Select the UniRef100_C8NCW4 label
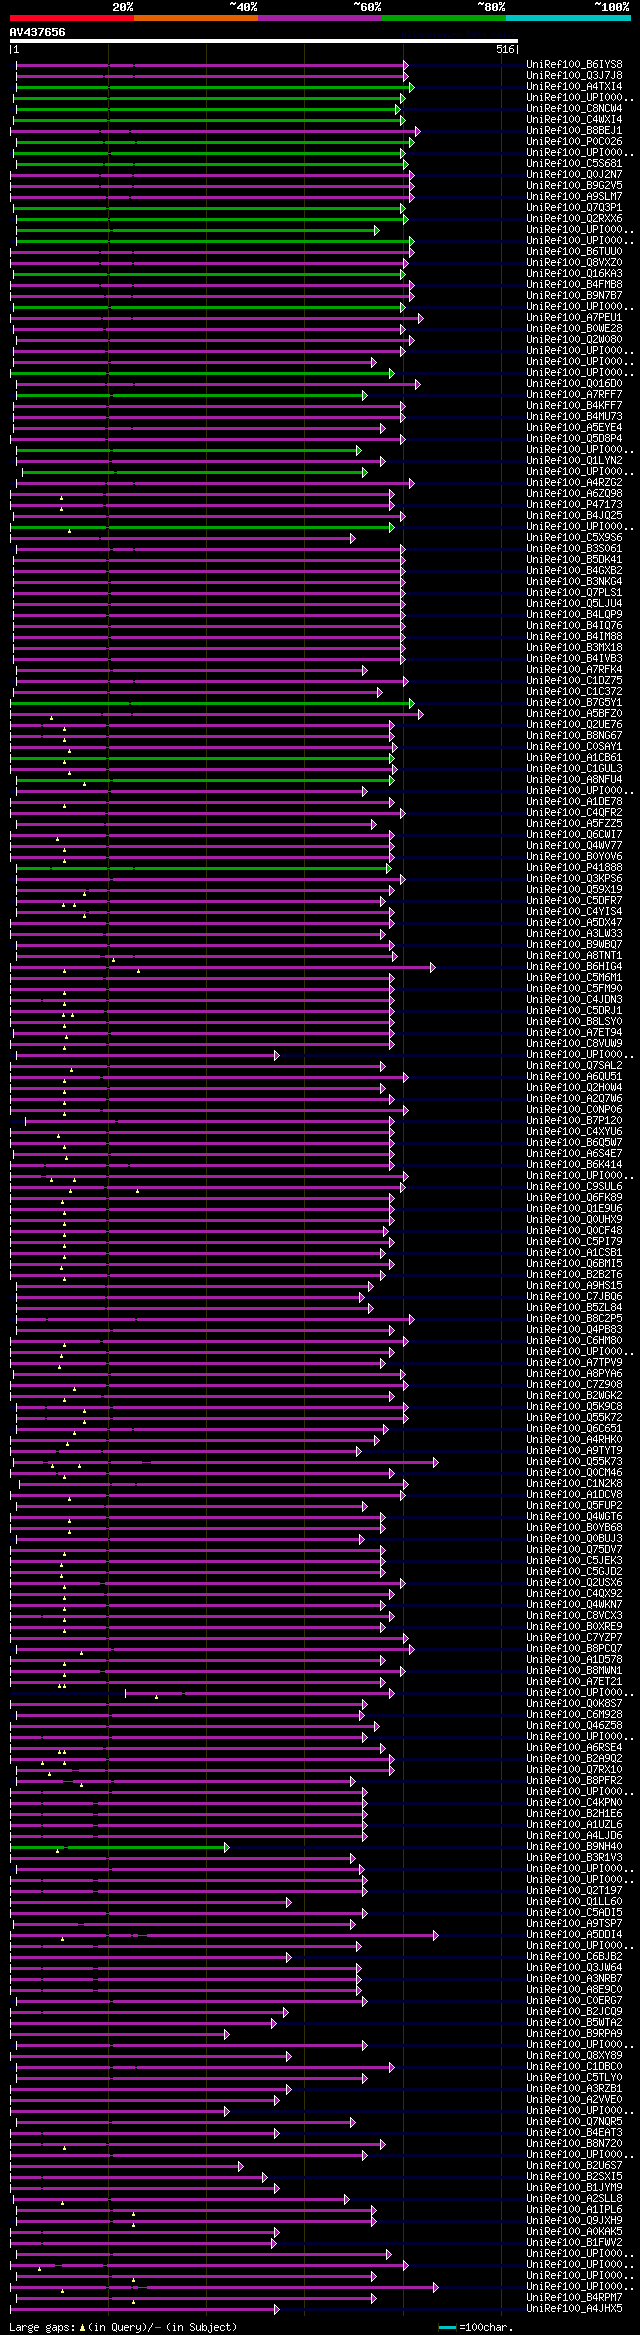 pyautogui.click(x=574, y=108)
